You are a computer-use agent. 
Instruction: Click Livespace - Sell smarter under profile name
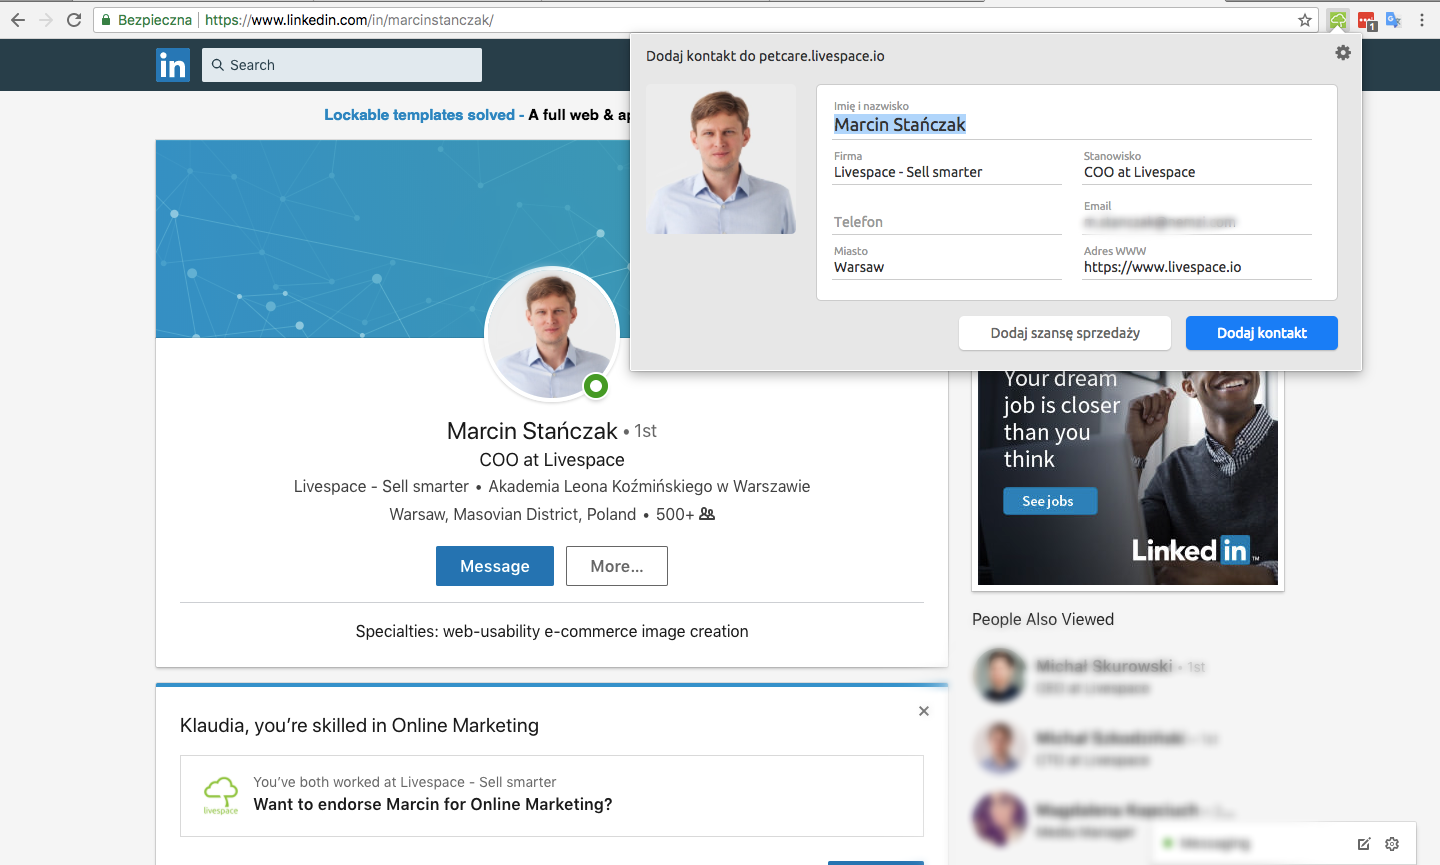pyautogui.click(x=381, y=486)
